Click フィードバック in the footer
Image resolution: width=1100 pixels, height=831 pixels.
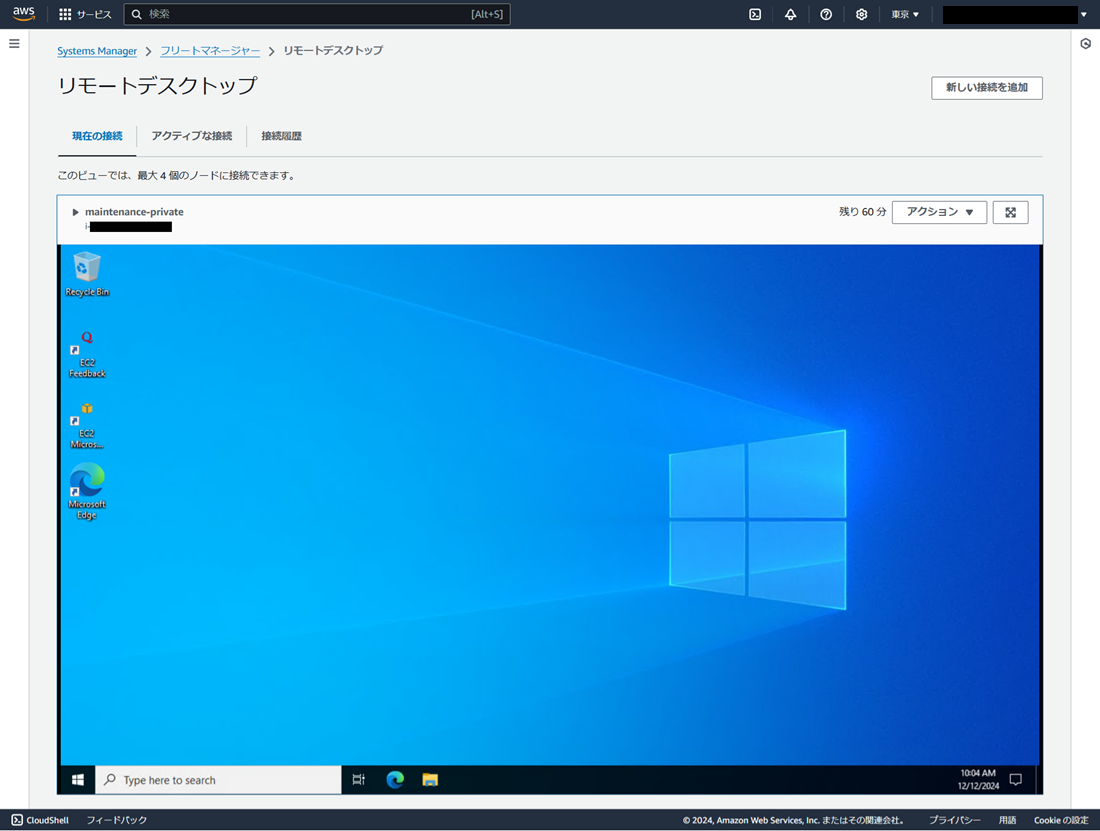pyautogui.click(x=116, y=820)
